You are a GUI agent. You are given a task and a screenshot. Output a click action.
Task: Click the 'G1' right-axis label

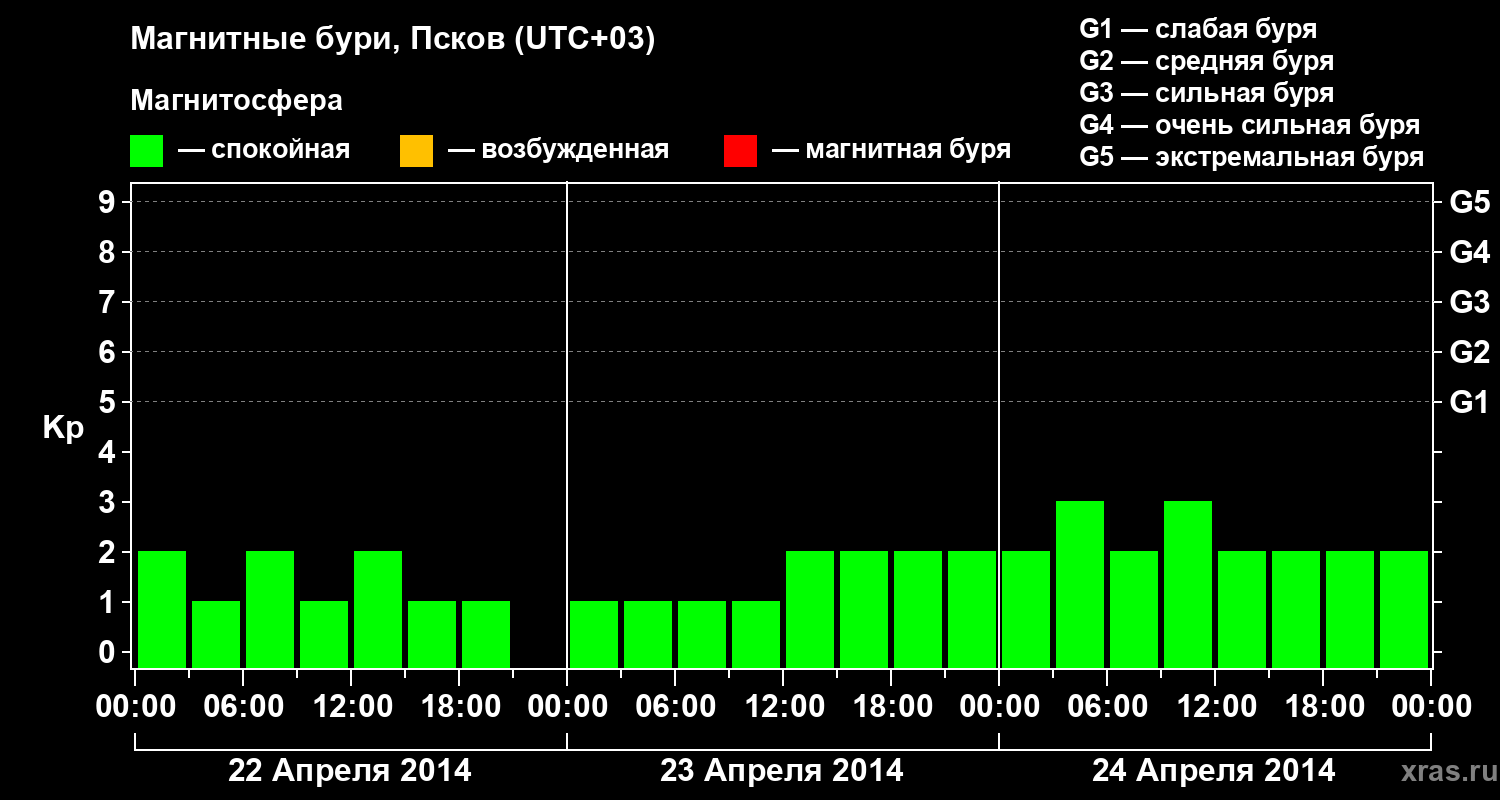1470,402
